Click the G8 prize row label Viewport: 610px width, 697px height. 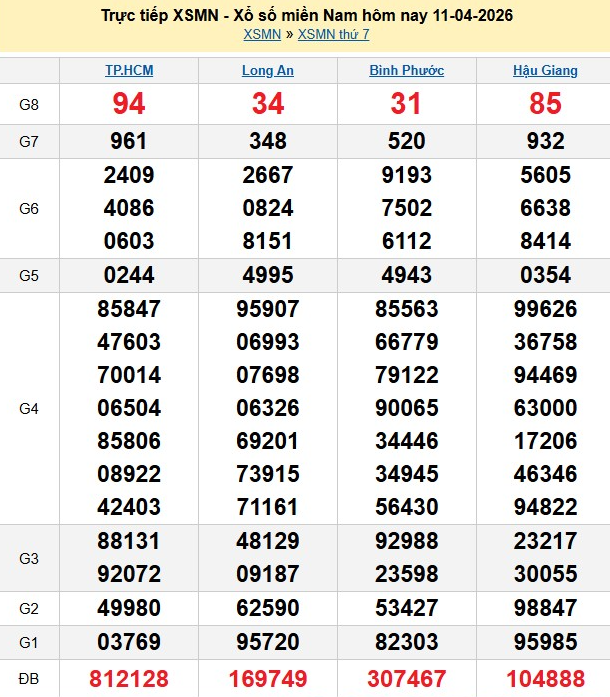29,104
